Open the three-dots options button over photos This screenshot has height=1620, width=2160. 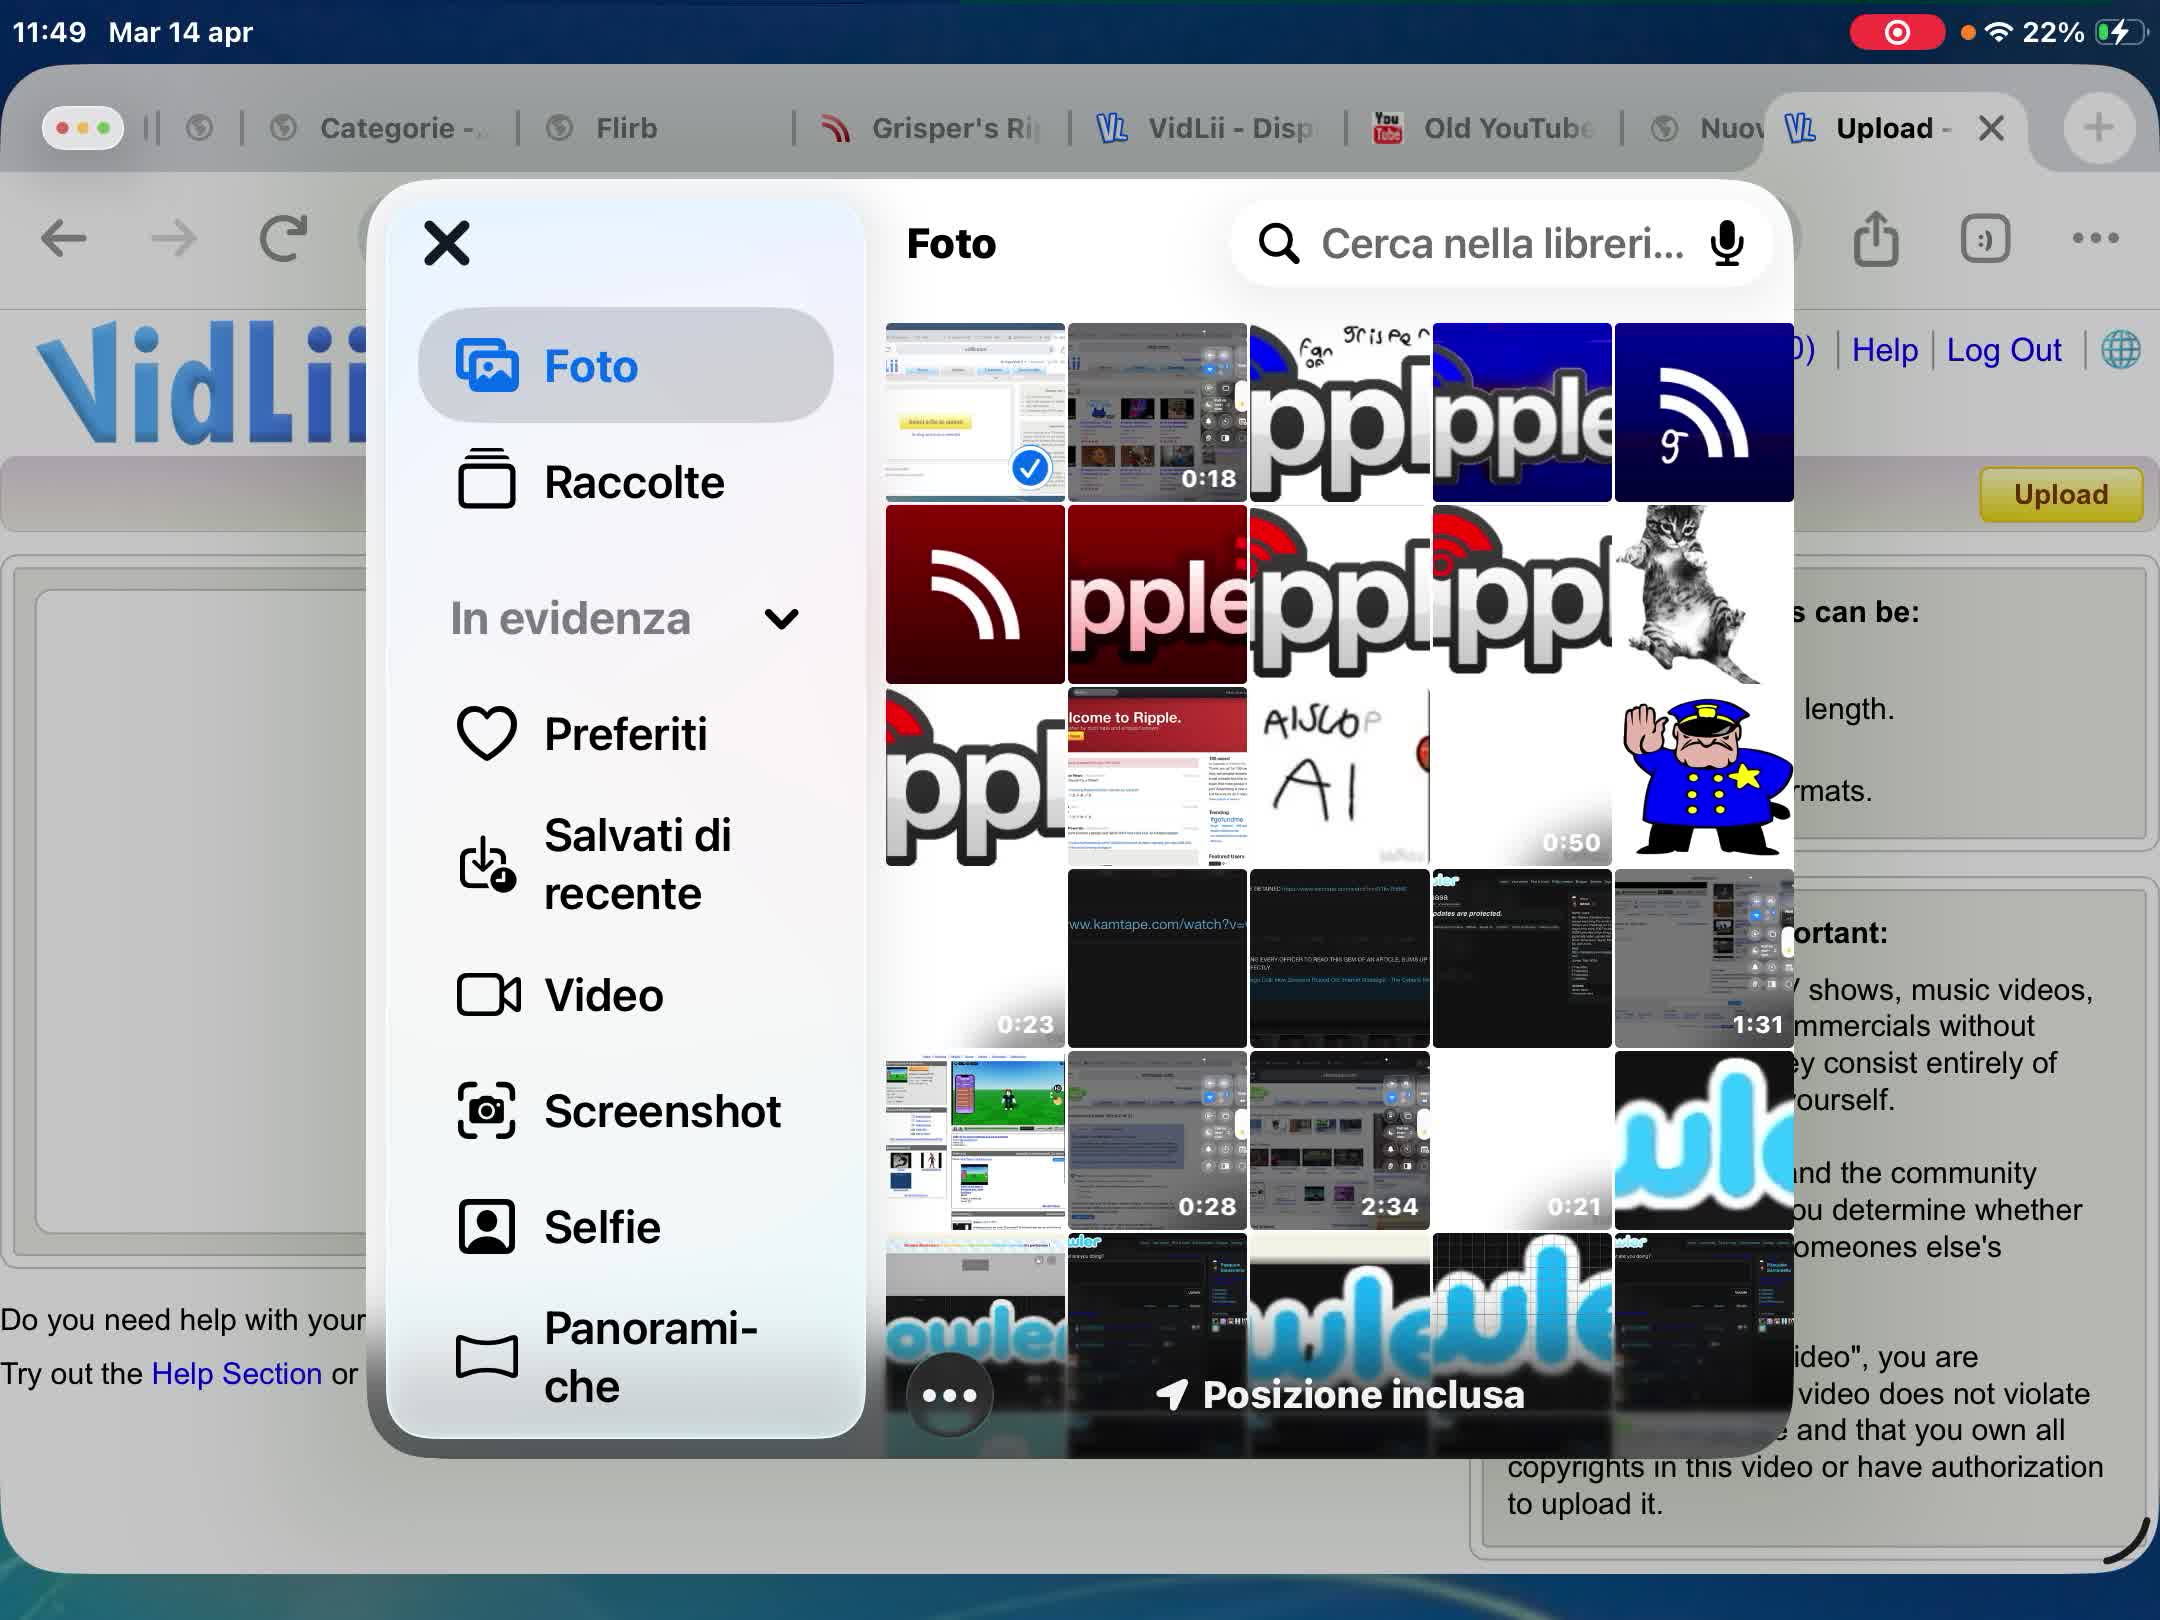point(949,1395)
